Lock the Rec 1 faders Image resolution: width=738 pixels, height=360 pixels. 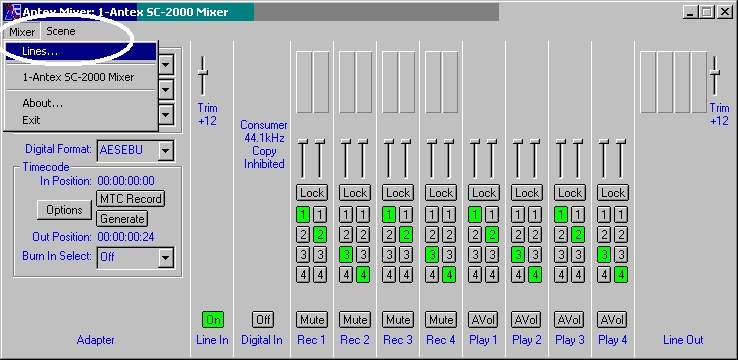point(312,192)
